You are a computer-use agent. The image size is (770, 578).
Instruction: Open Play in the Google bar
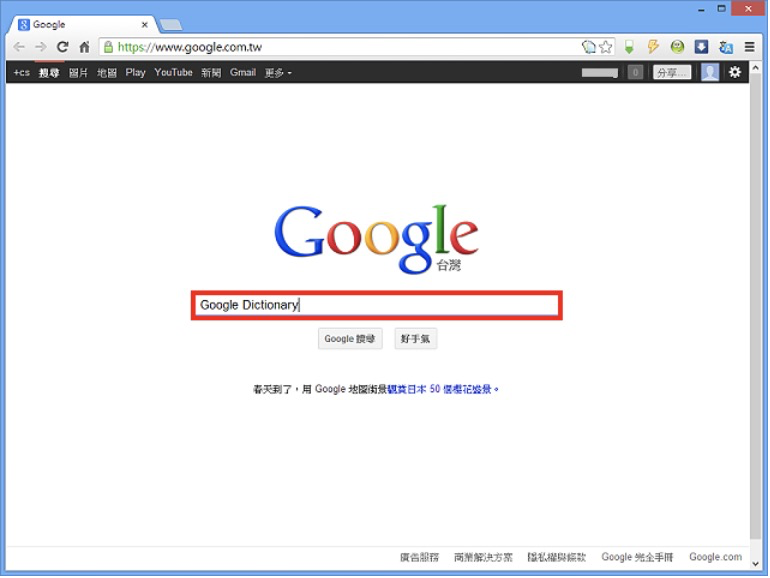[x=136, y=73]
